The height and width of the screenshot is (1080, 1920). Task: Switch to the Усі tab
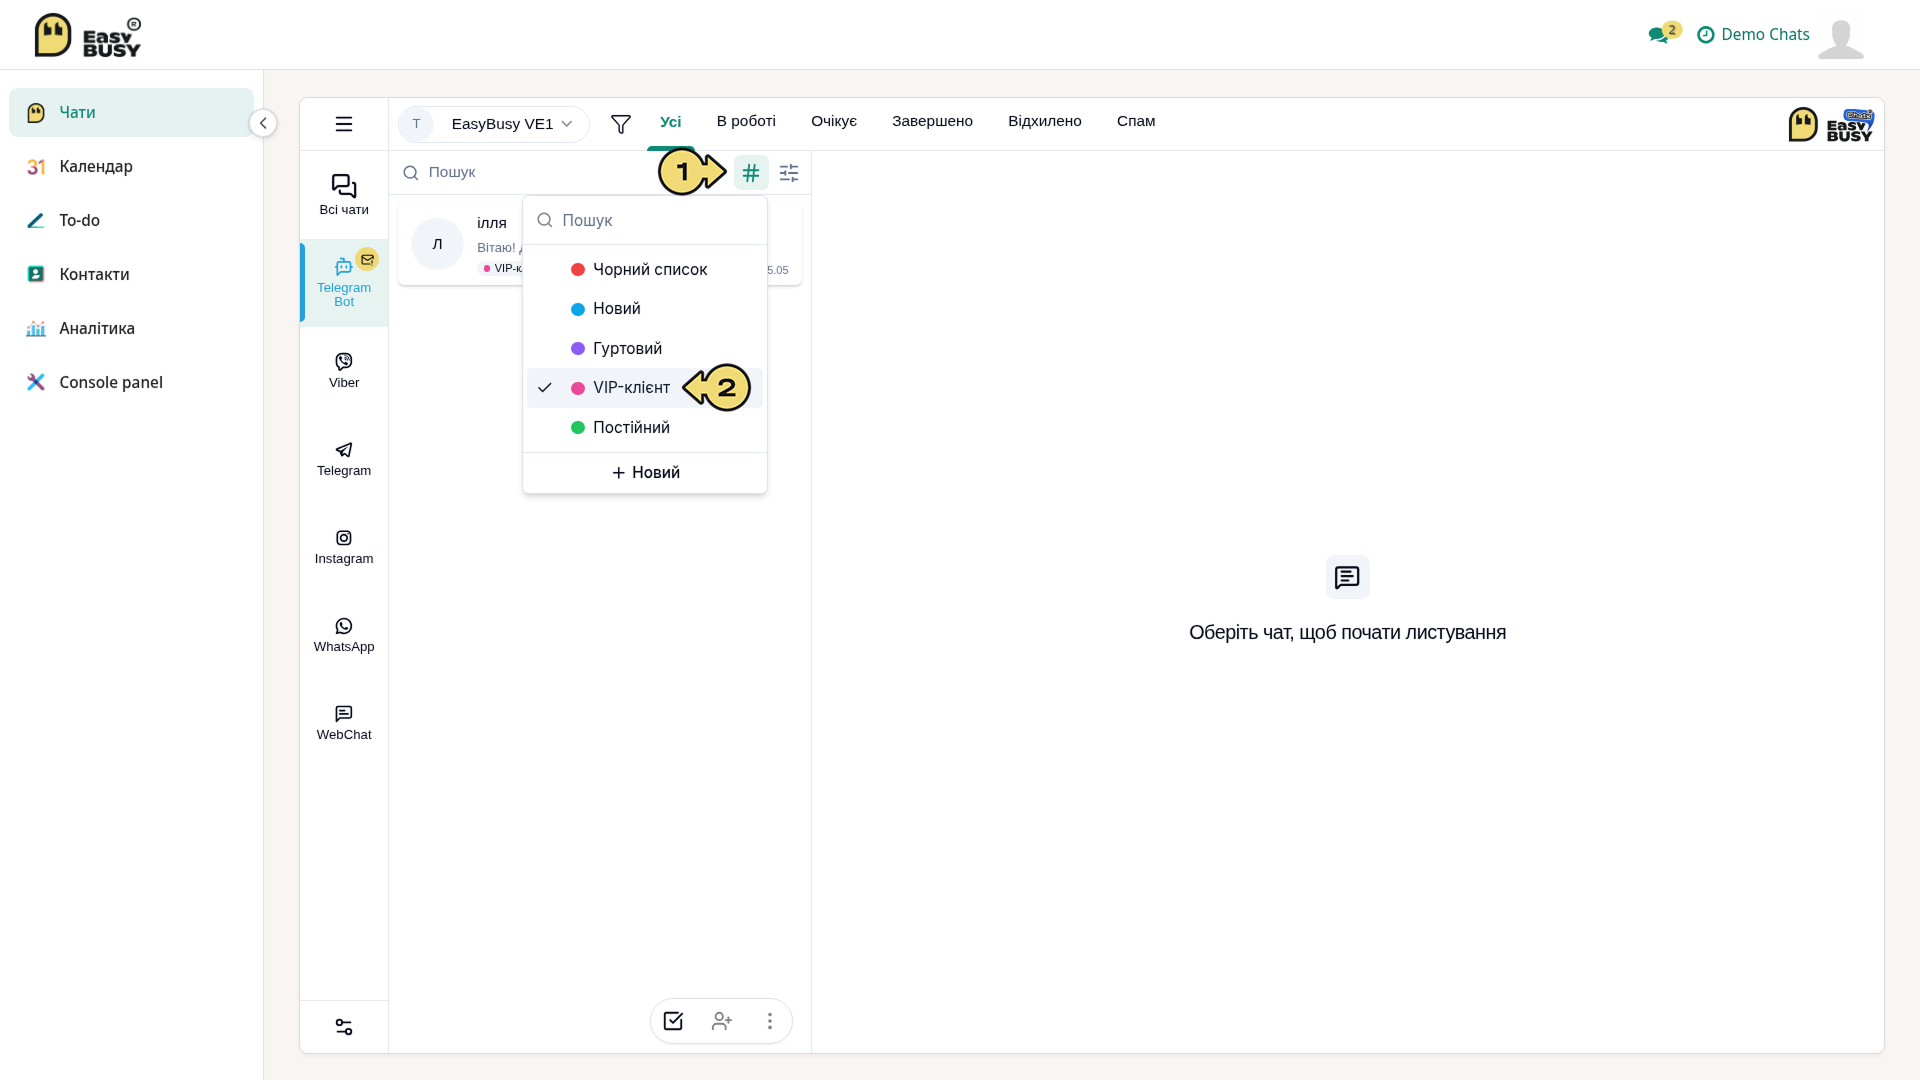pos(670,122)
